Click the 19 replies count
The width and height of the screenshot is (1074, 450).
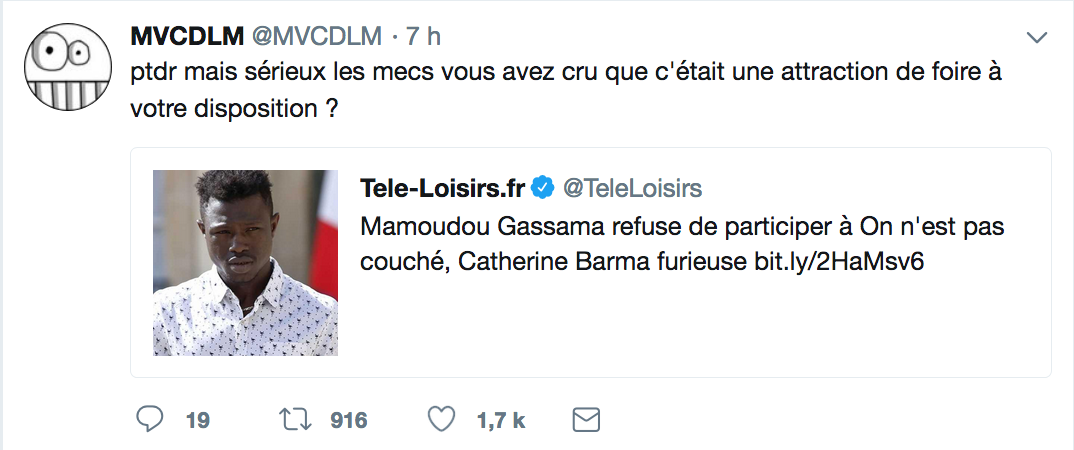198,420
